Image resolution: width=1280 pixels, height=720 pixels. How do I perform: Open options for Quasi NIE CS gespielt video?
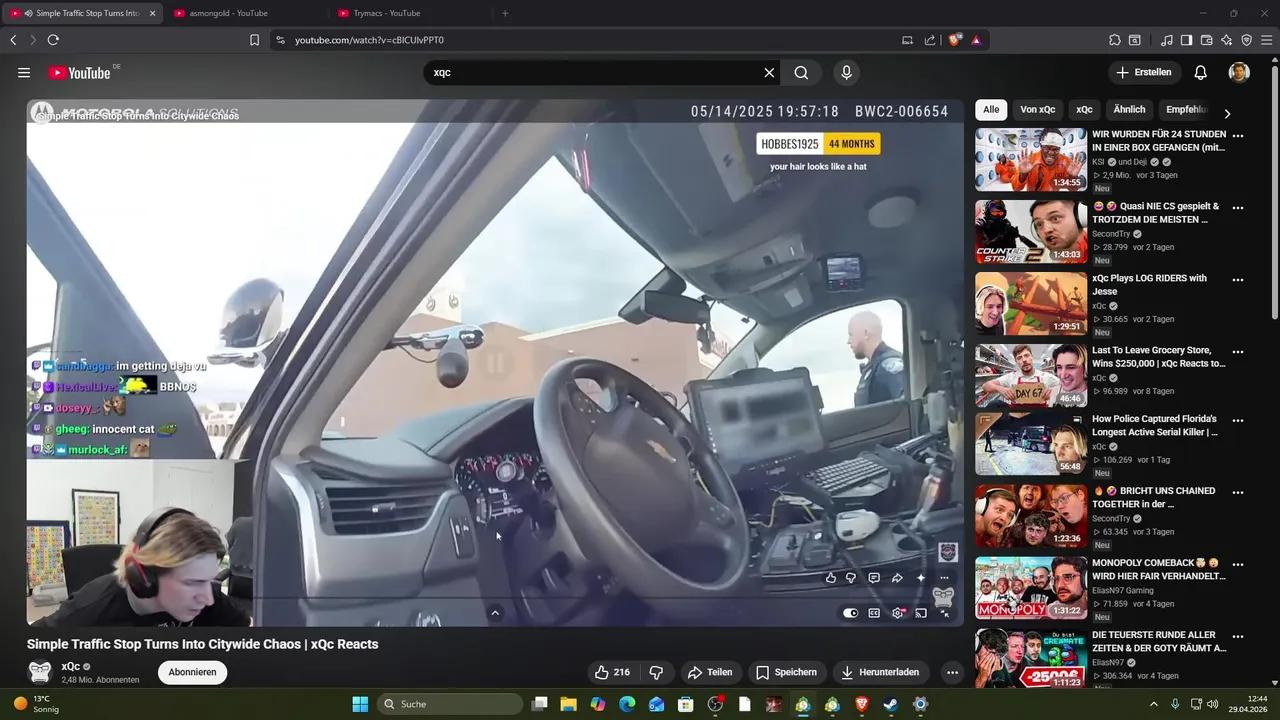click(x=1238, y=208)
